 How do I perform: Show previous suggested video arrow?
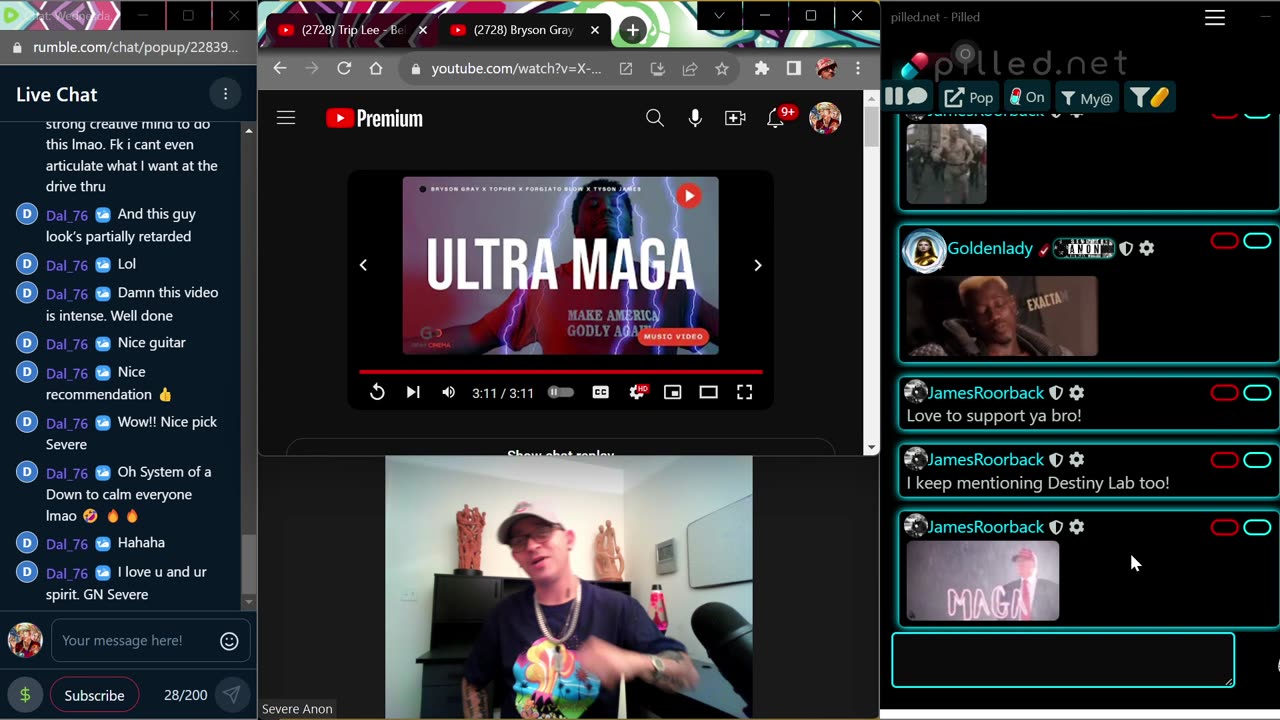coord(363,265)
